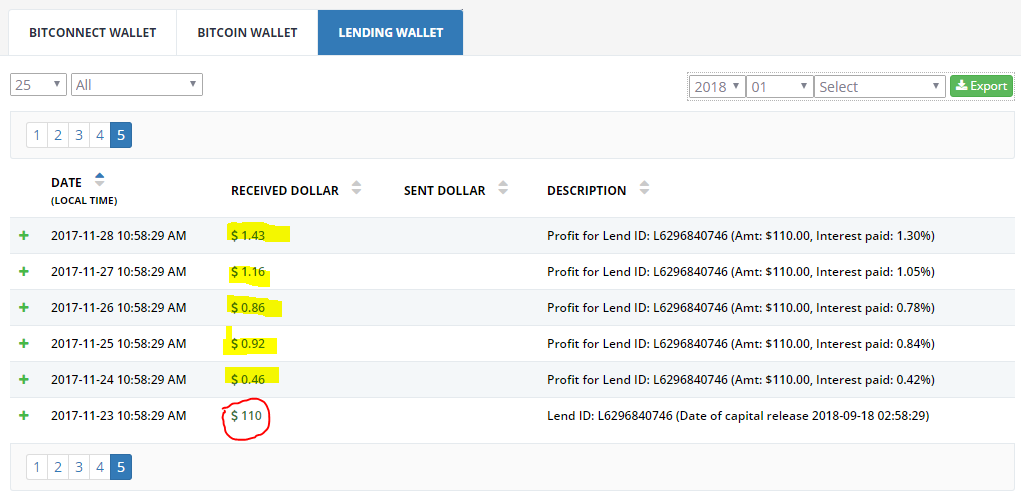Go to page 4 in bottom pagination

pyautogui.click(x=100, y=467)
